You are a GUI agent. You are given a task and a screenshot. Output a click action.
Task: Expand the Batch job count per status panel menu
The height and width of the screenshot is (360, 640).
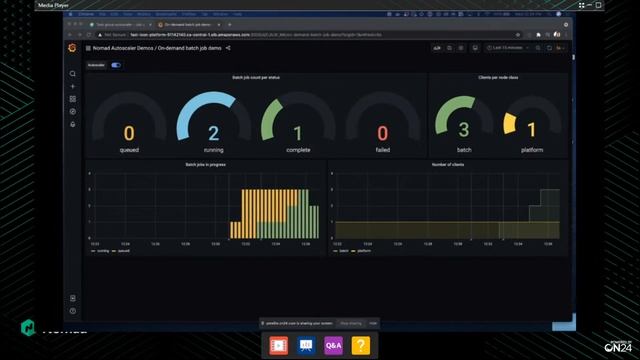pos(256,77)
